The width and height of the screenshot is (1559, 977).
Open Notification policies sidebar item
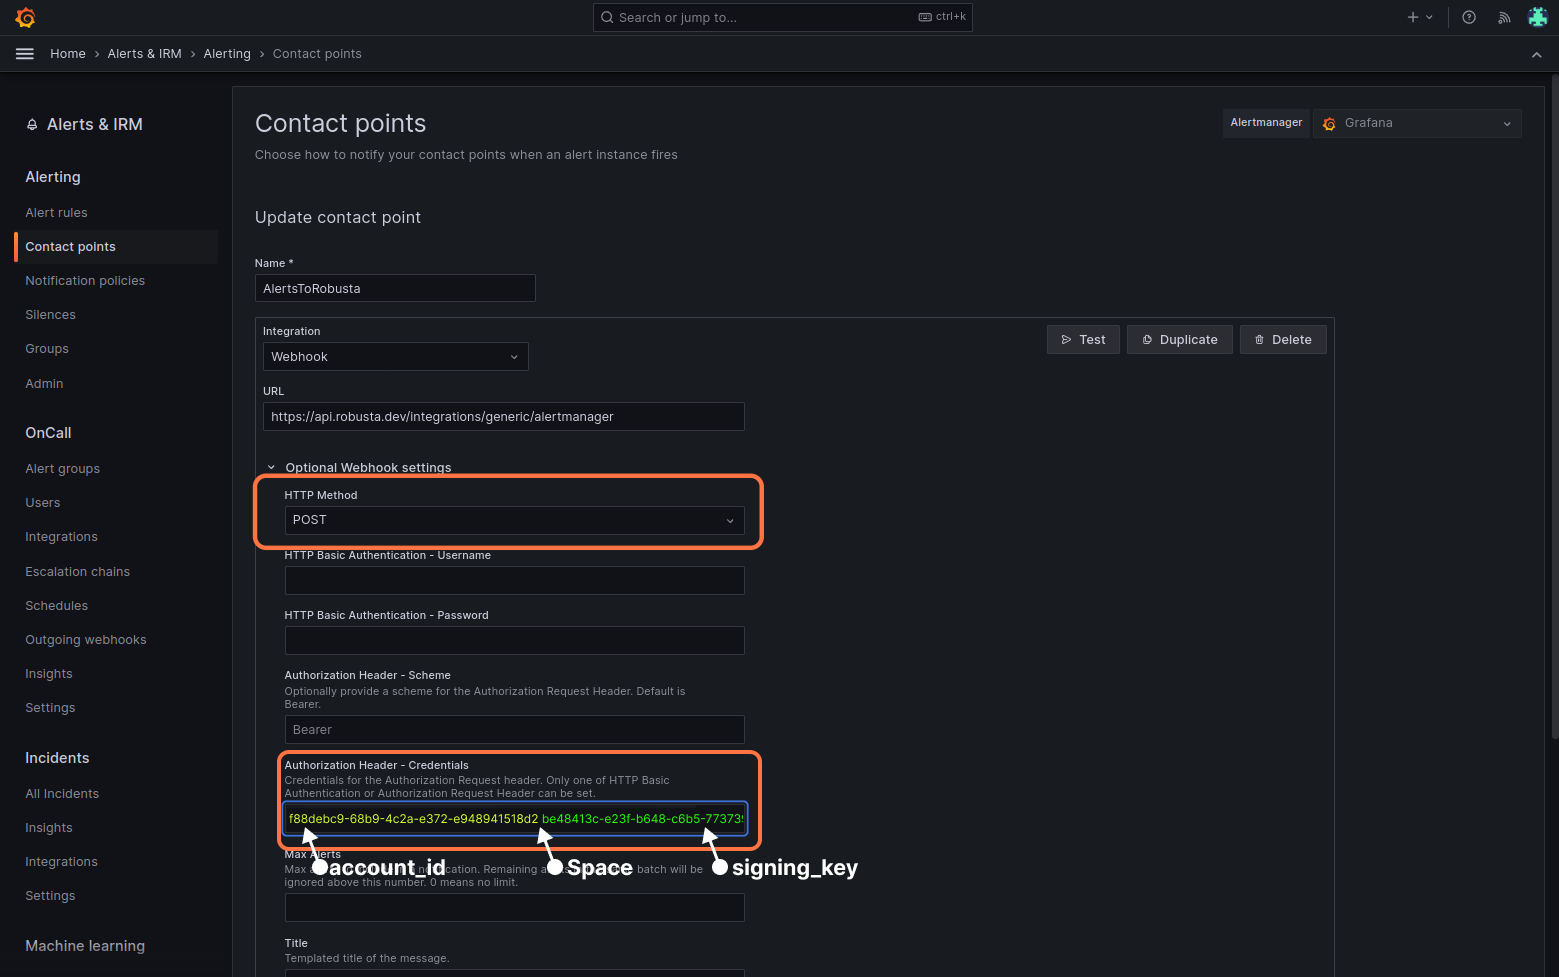click(85, 281)
